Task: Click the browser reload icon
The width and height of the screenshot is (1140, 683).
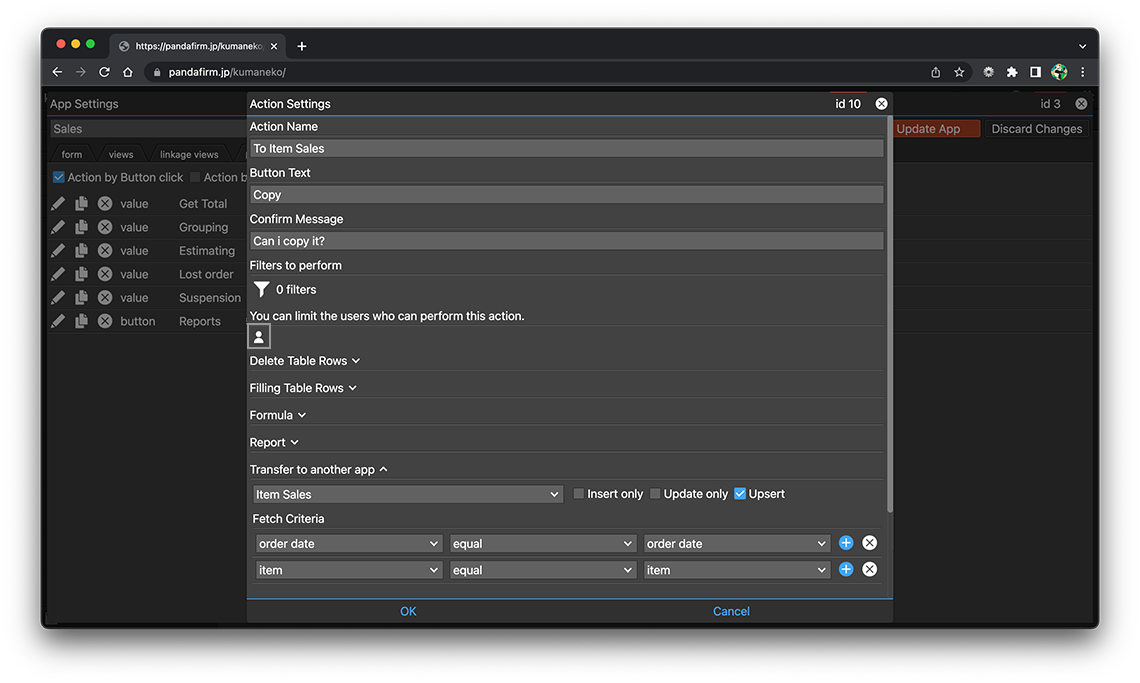Action: click(104, 72)
